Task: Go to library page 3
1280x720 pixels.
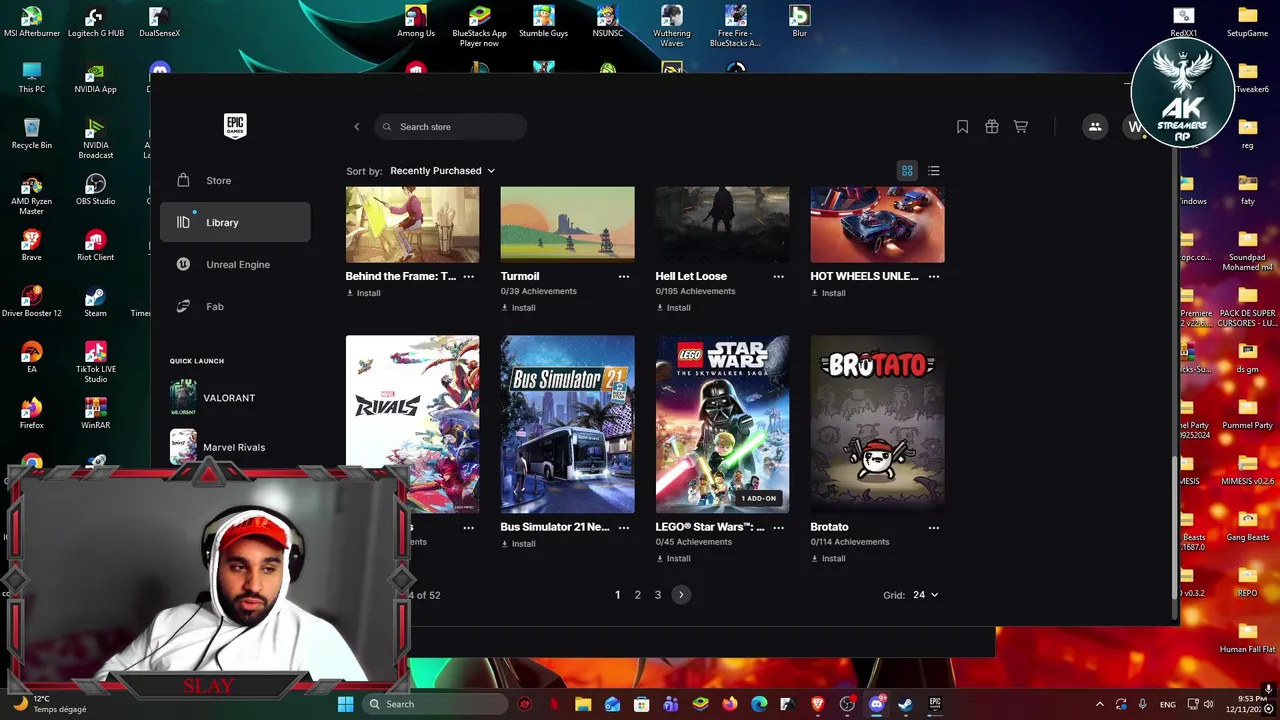Action: click(657, 595)
